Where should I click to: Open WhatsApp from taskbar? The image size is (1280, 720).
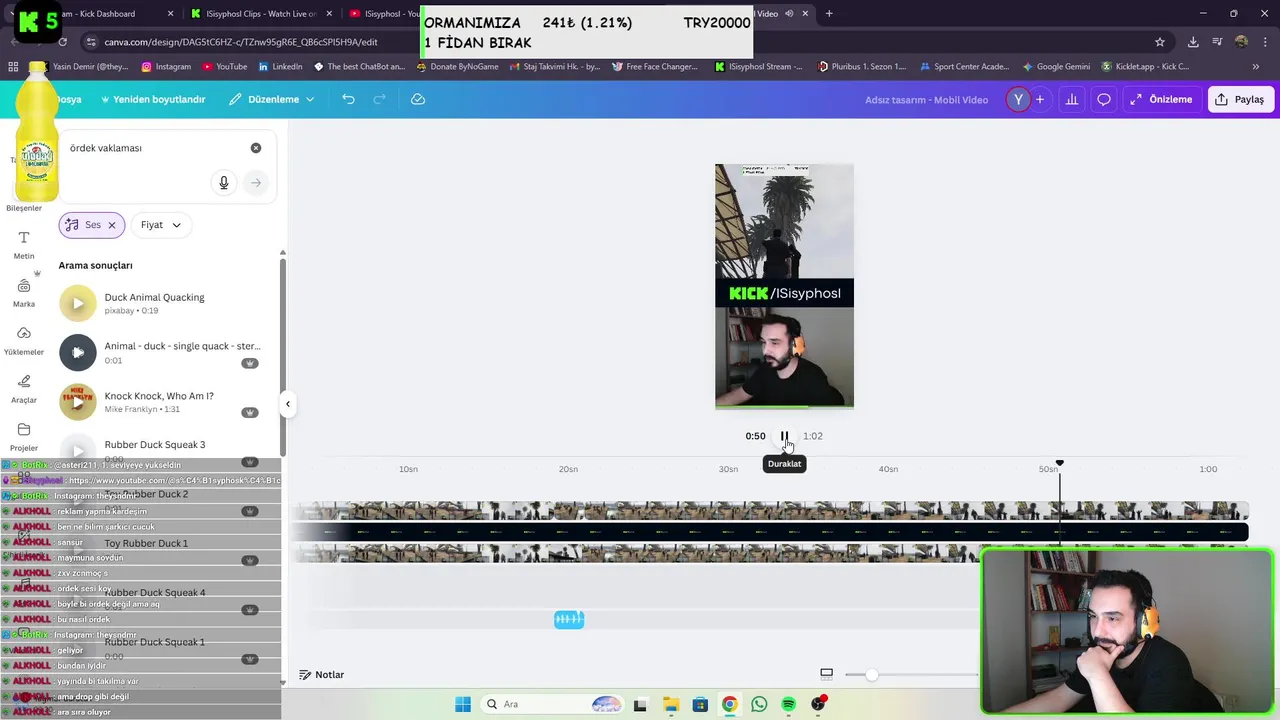(759, 705)
